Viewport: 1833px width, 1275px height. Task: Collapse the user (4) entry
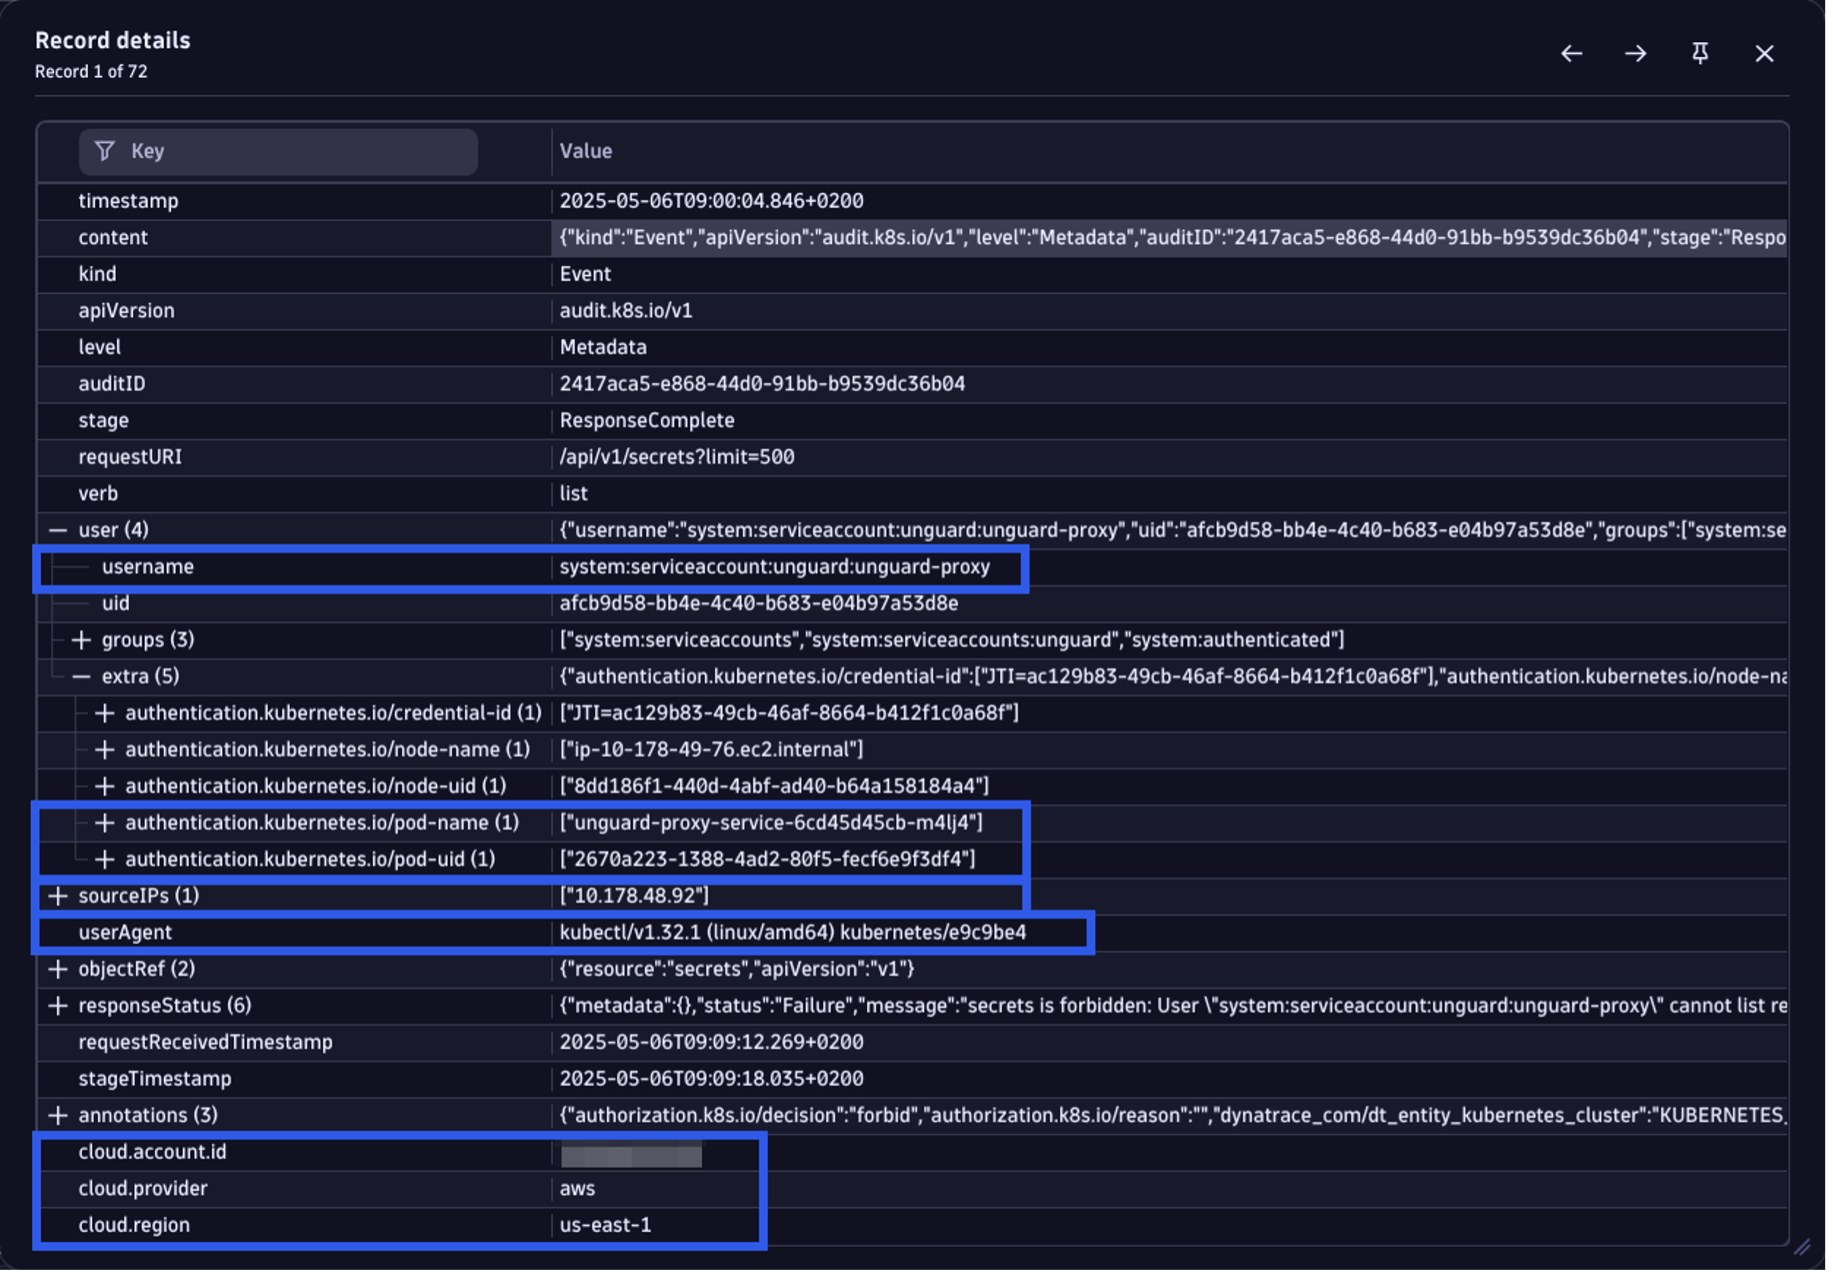coord(57,529)
